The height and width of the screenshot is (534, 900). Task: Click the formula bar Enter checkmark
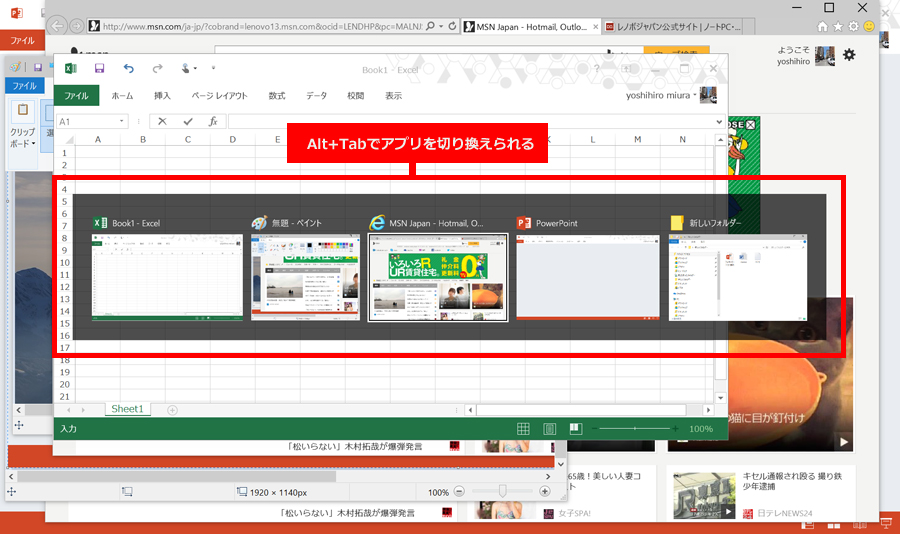(187, 121)
